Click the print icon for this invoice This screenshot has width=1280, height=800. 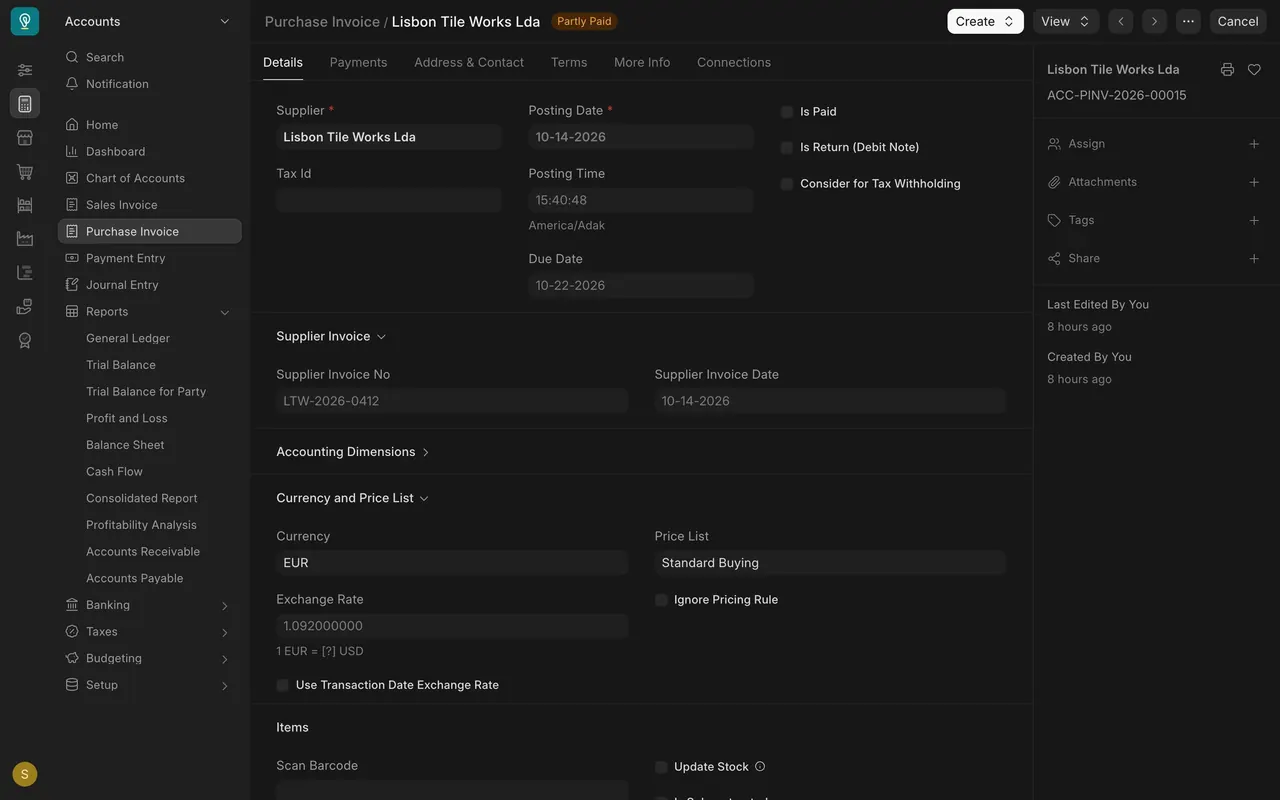coord(1227,69)
